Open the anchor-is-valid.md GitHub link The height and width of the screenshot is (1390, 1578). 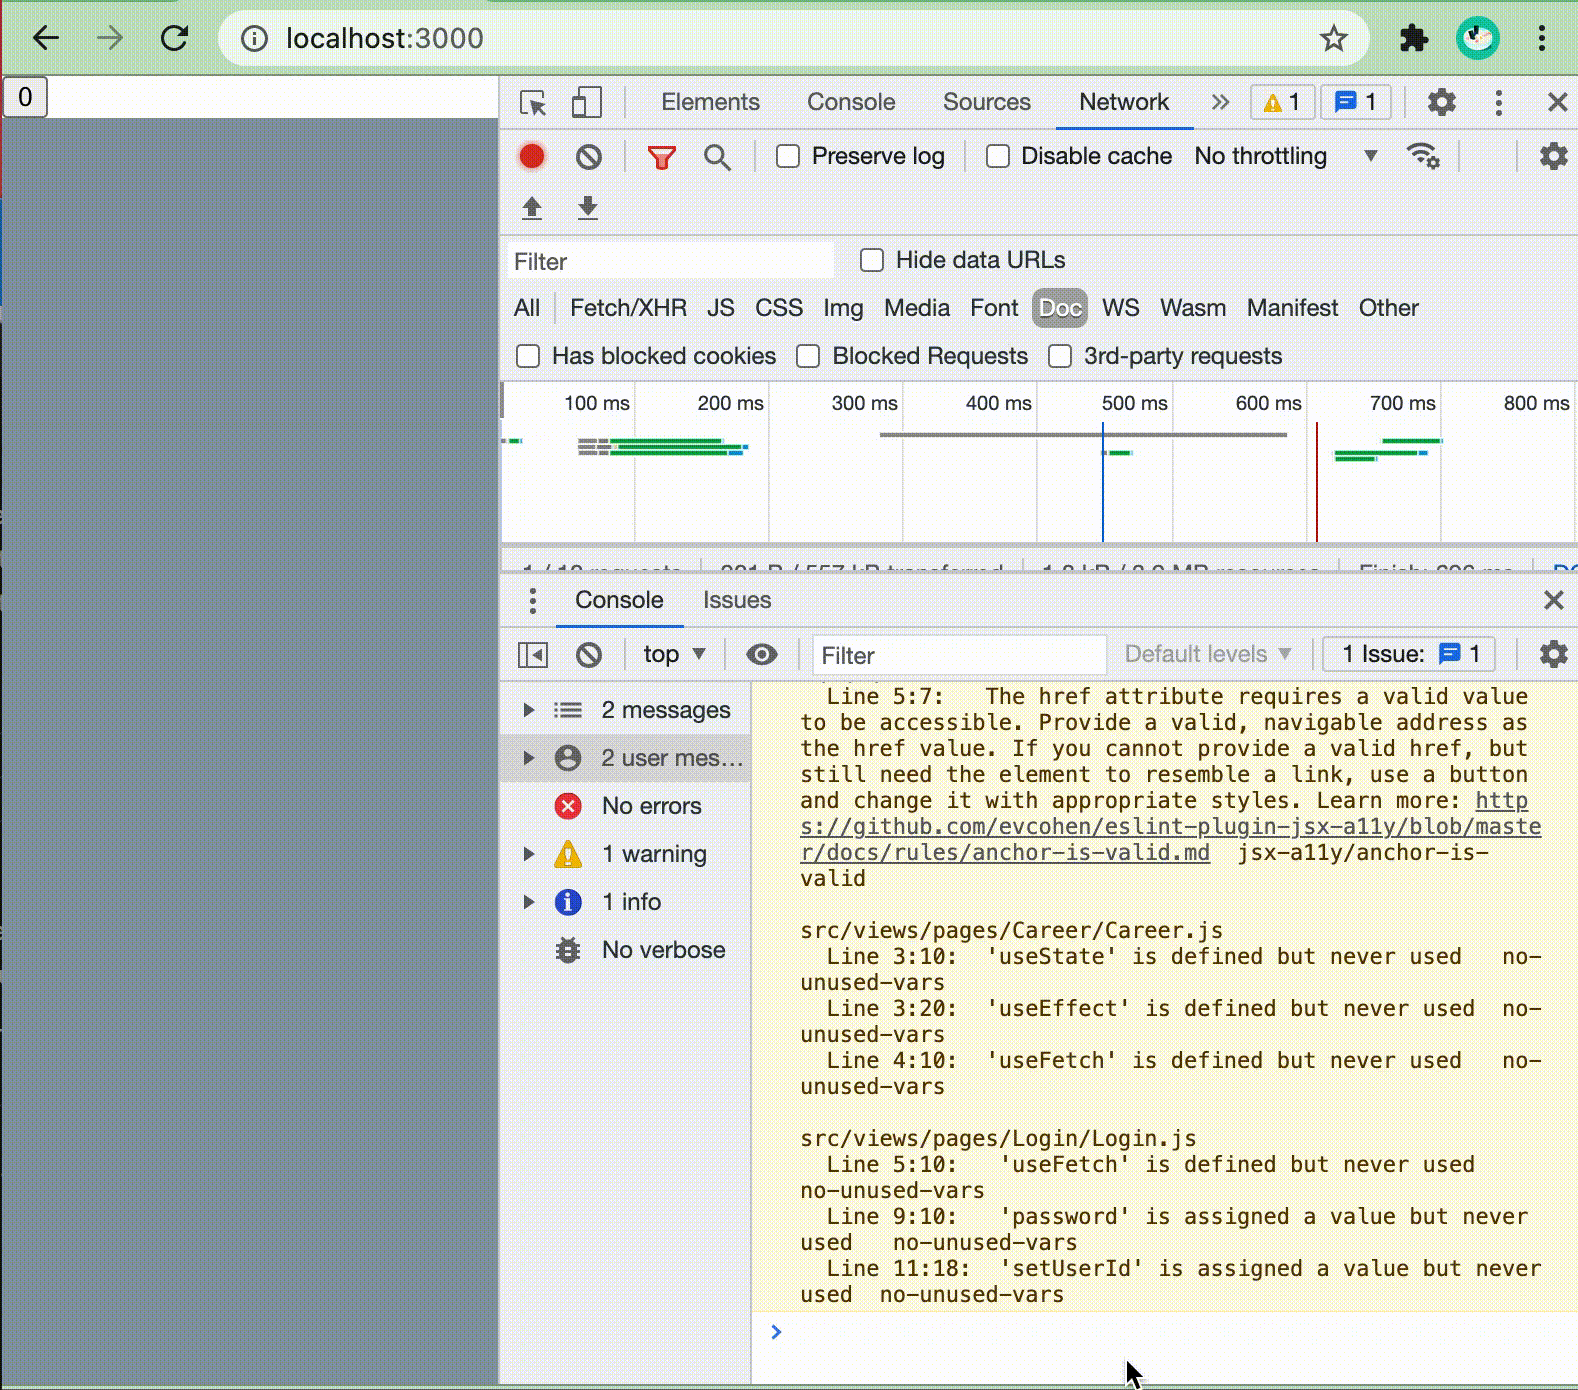coord(1170,827)
